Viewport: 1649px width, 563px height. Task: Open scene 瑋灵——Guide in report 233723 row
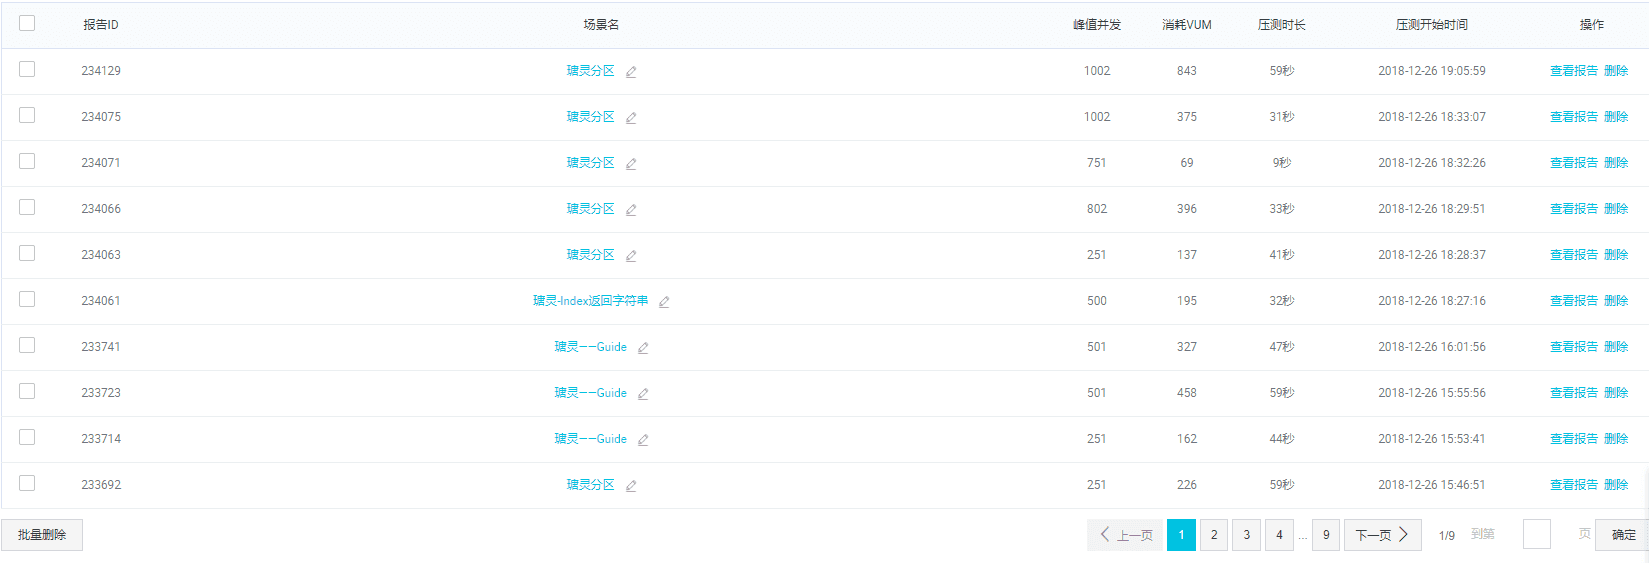(x=591, y=393)
